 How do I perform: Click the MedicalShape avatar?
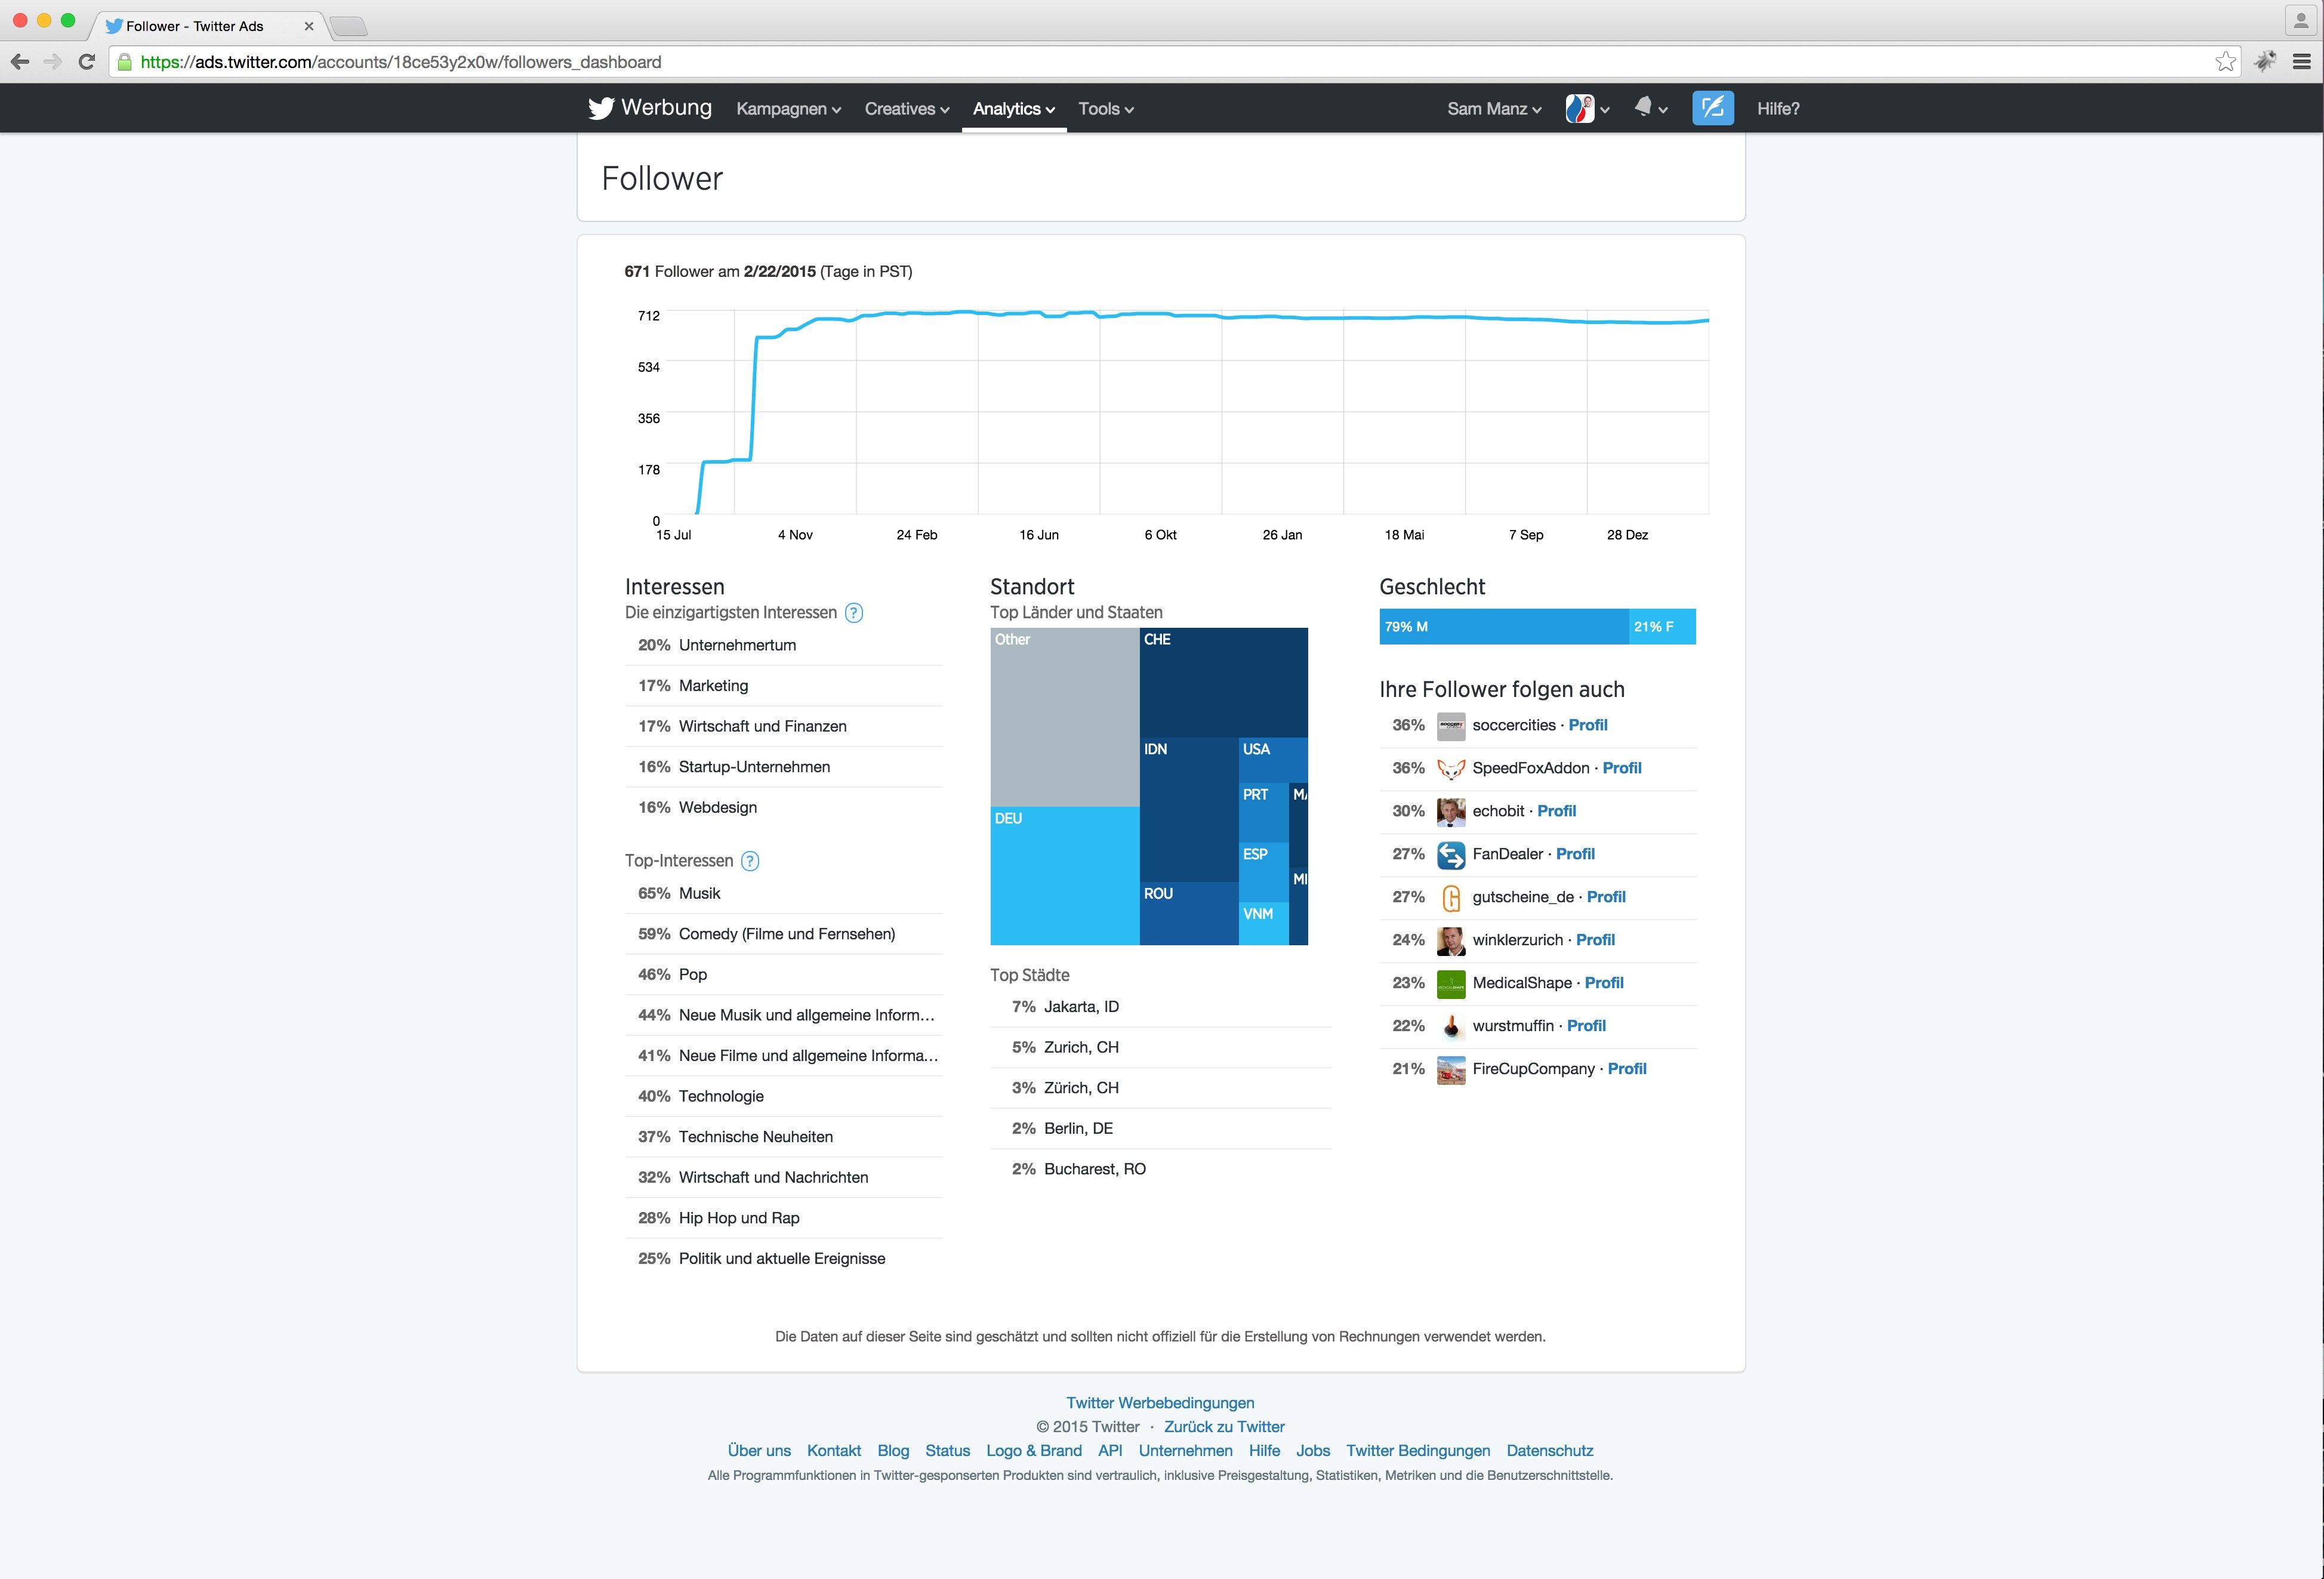click(x=1450, y=984)
